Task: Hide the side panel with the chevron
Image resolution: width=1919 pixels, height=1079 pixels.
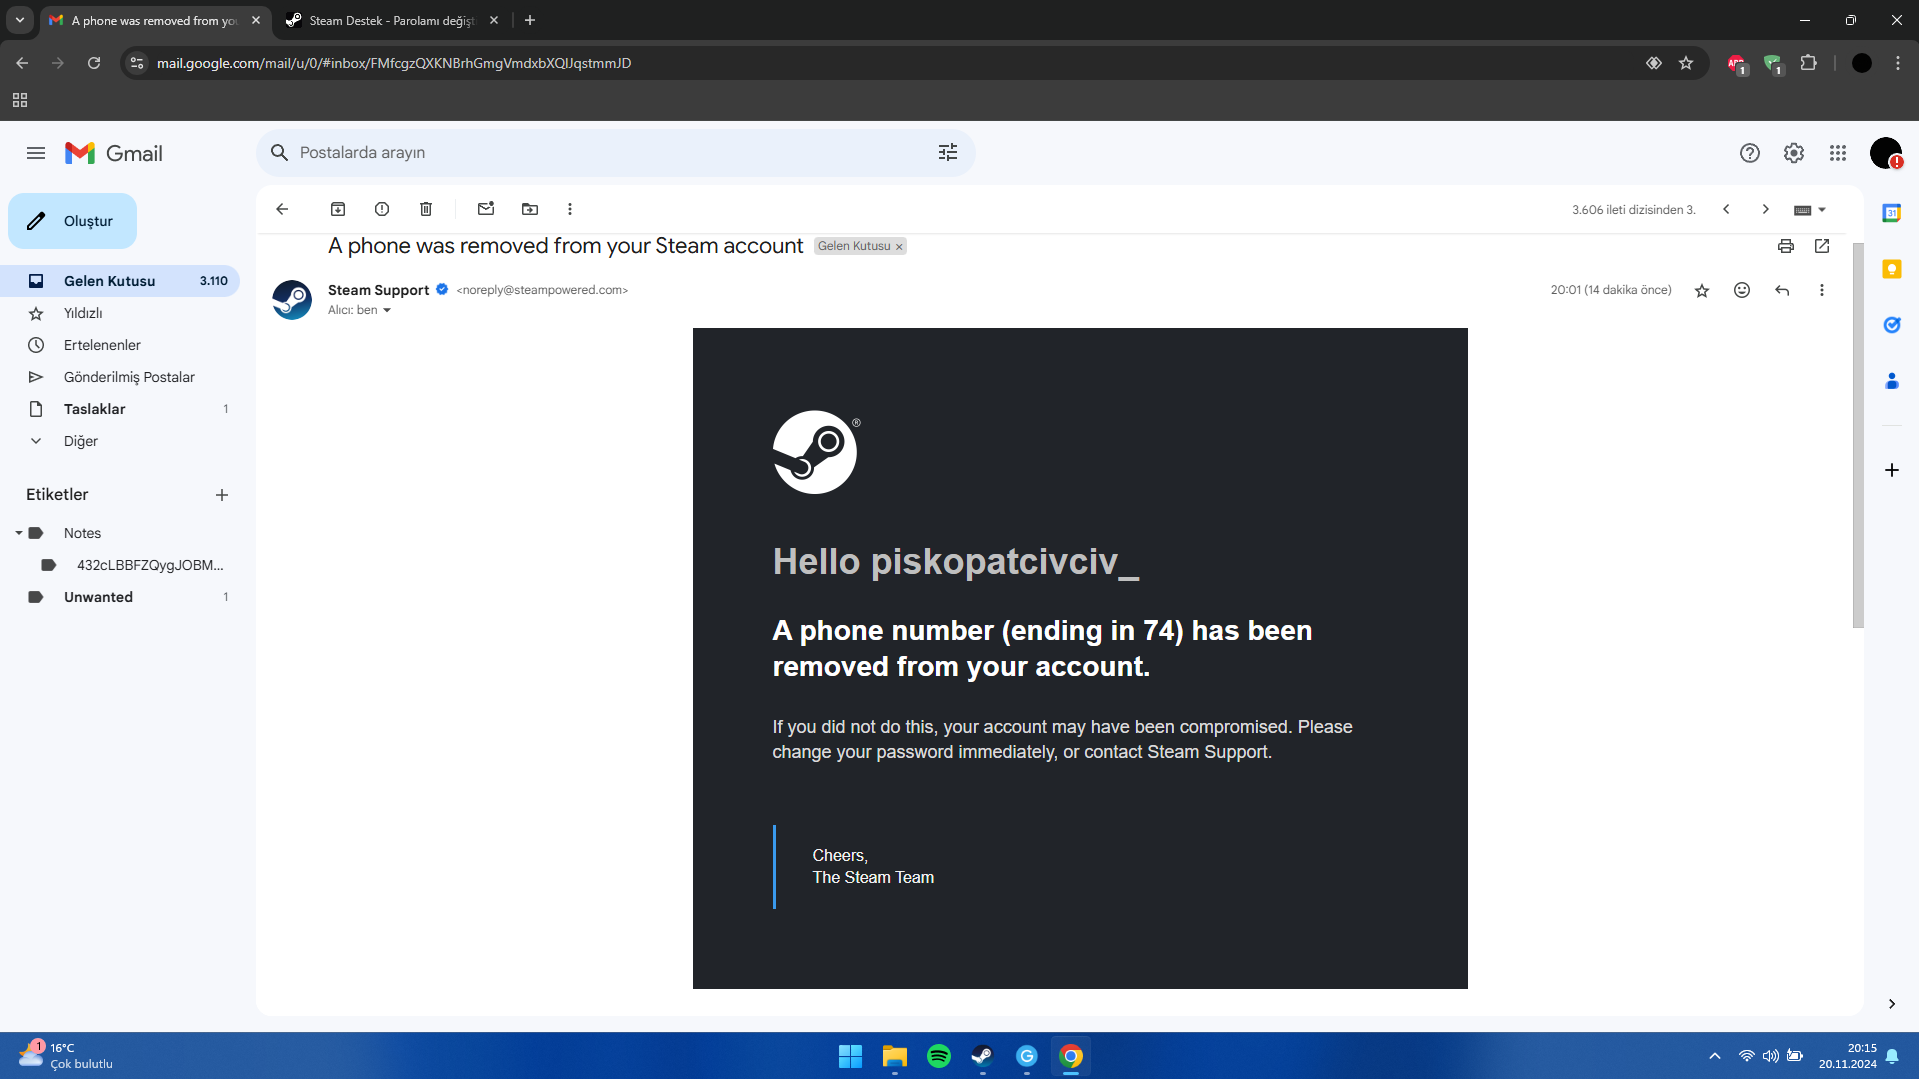Action: pyautogui.click(x=1892, y=1004)
